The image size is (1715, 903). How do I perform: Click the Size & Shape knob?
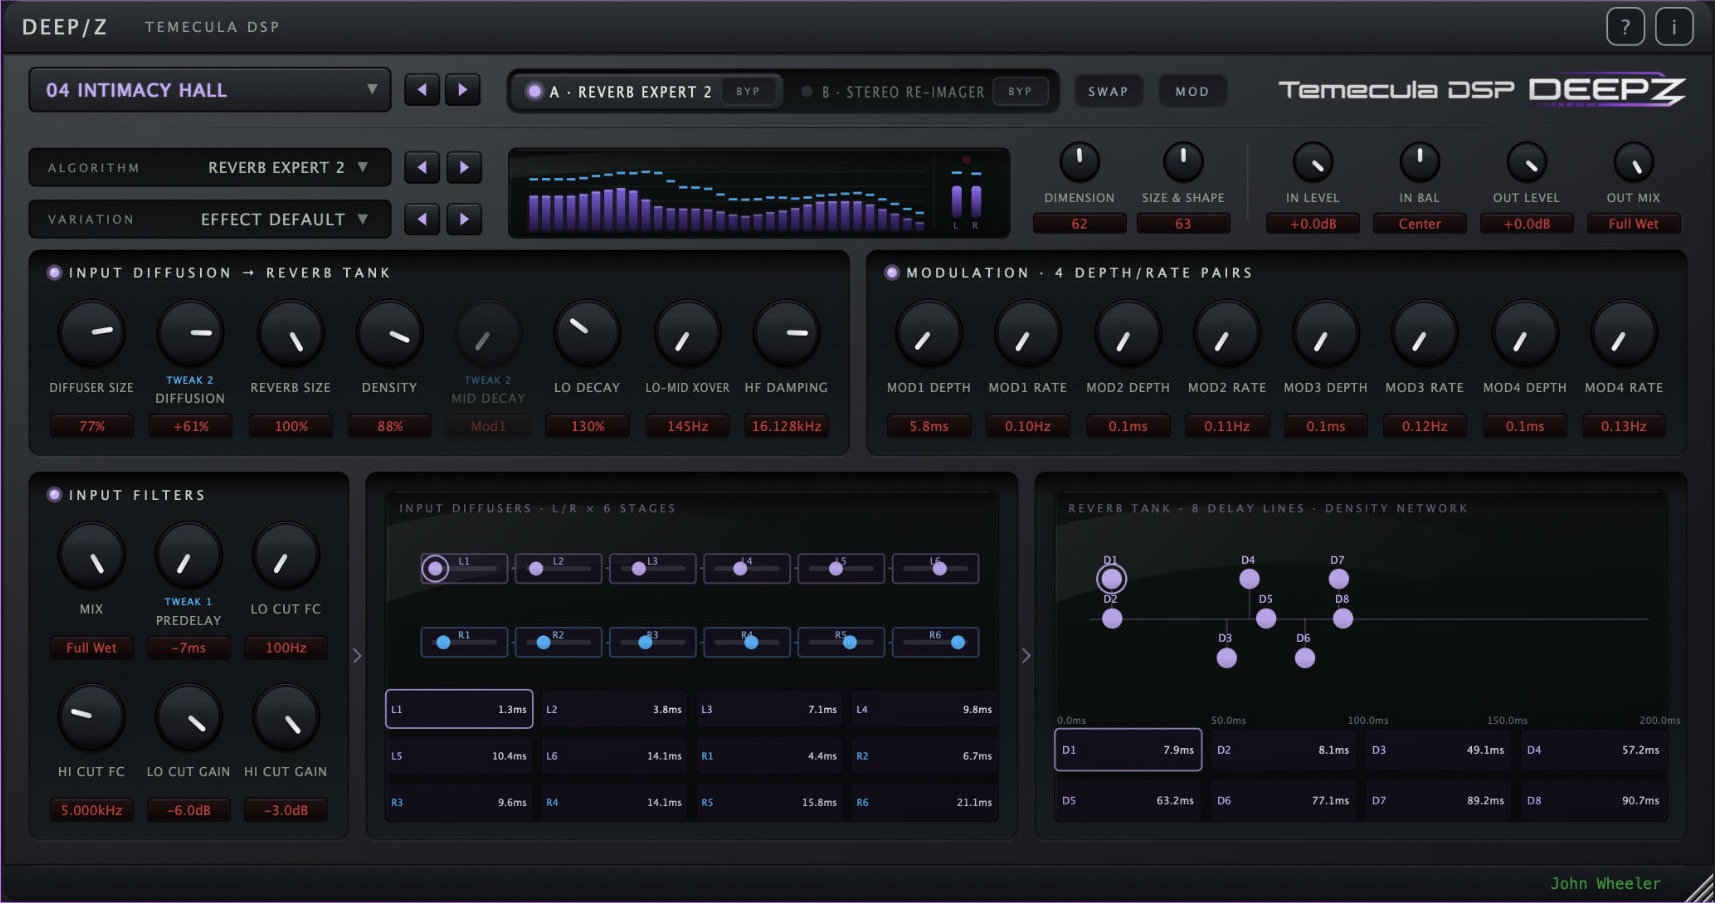pos(1183,161)
